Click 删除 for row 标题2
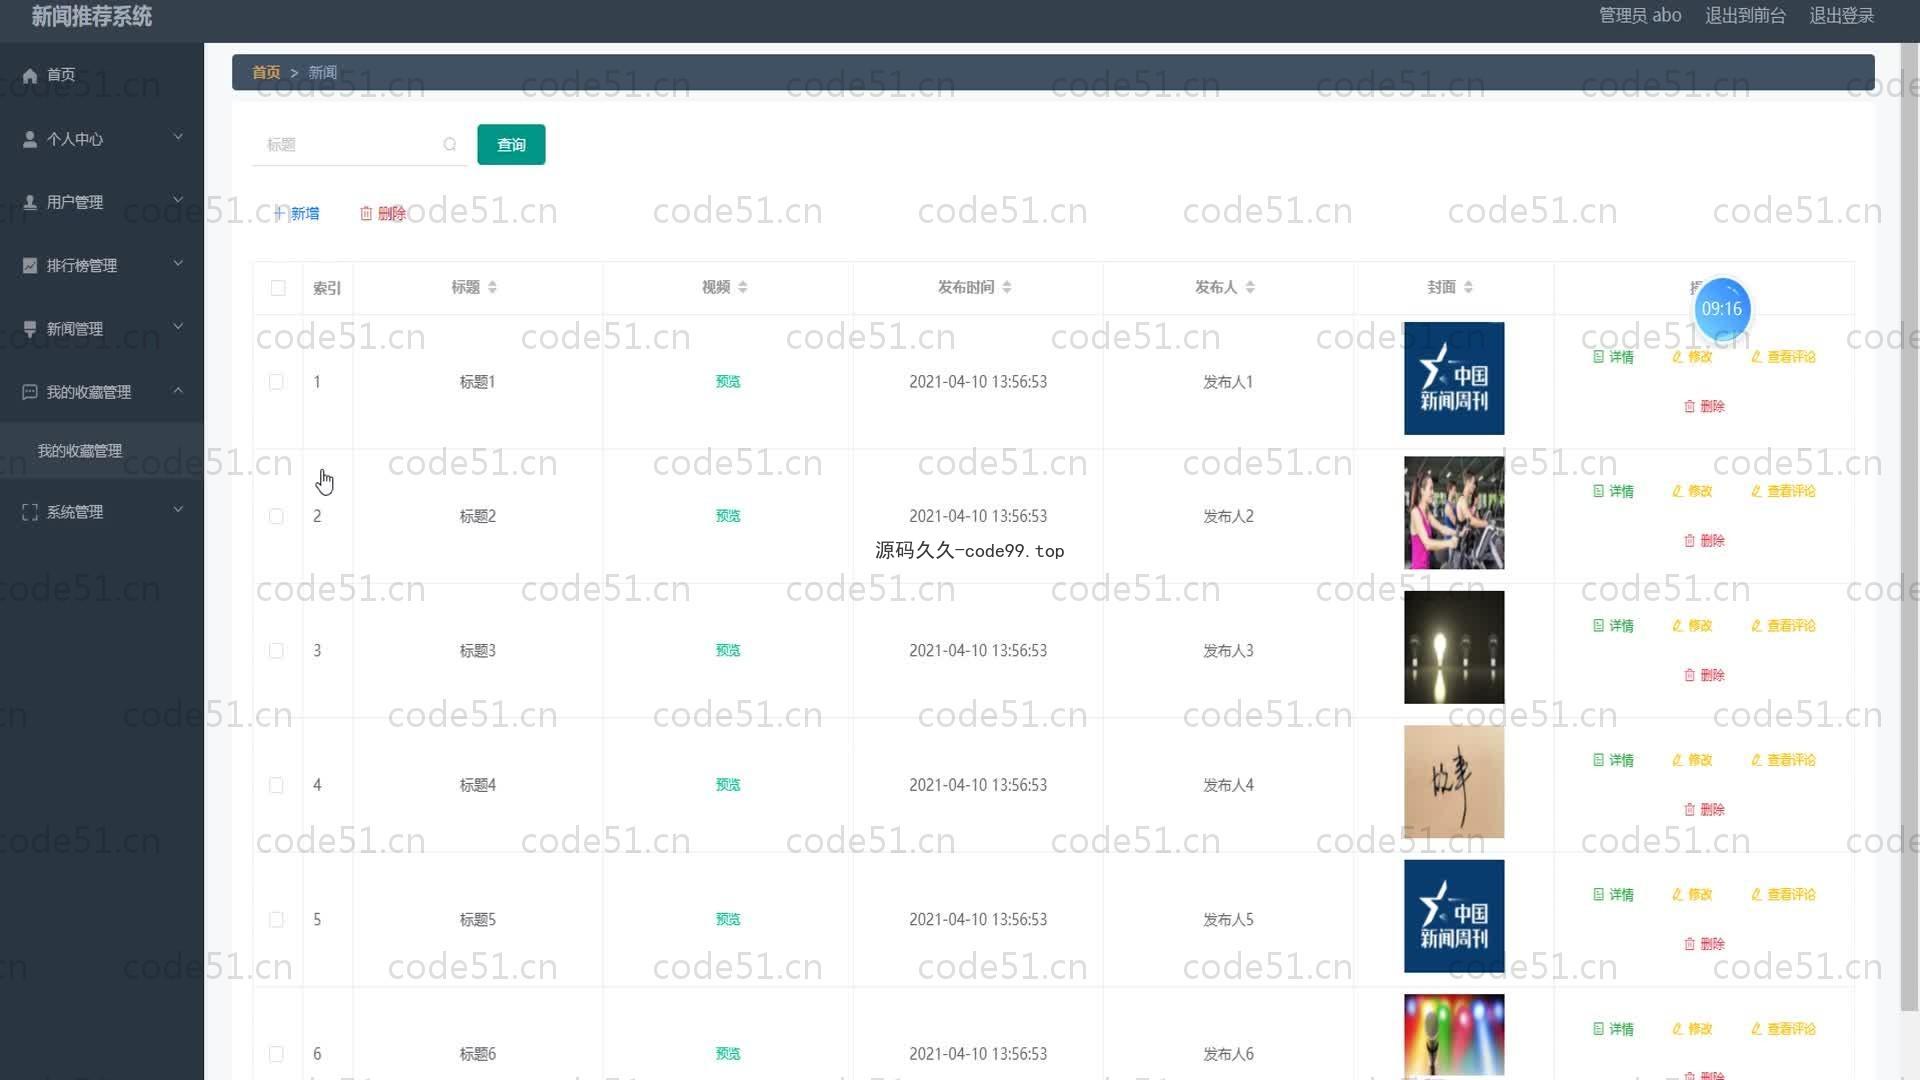Image resolution: width=1920 pixels, height=1080 pixels. click(1704, 541)
